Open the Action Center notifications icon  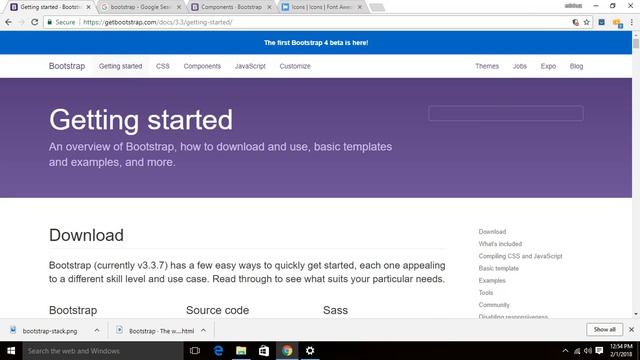point(599,351)
